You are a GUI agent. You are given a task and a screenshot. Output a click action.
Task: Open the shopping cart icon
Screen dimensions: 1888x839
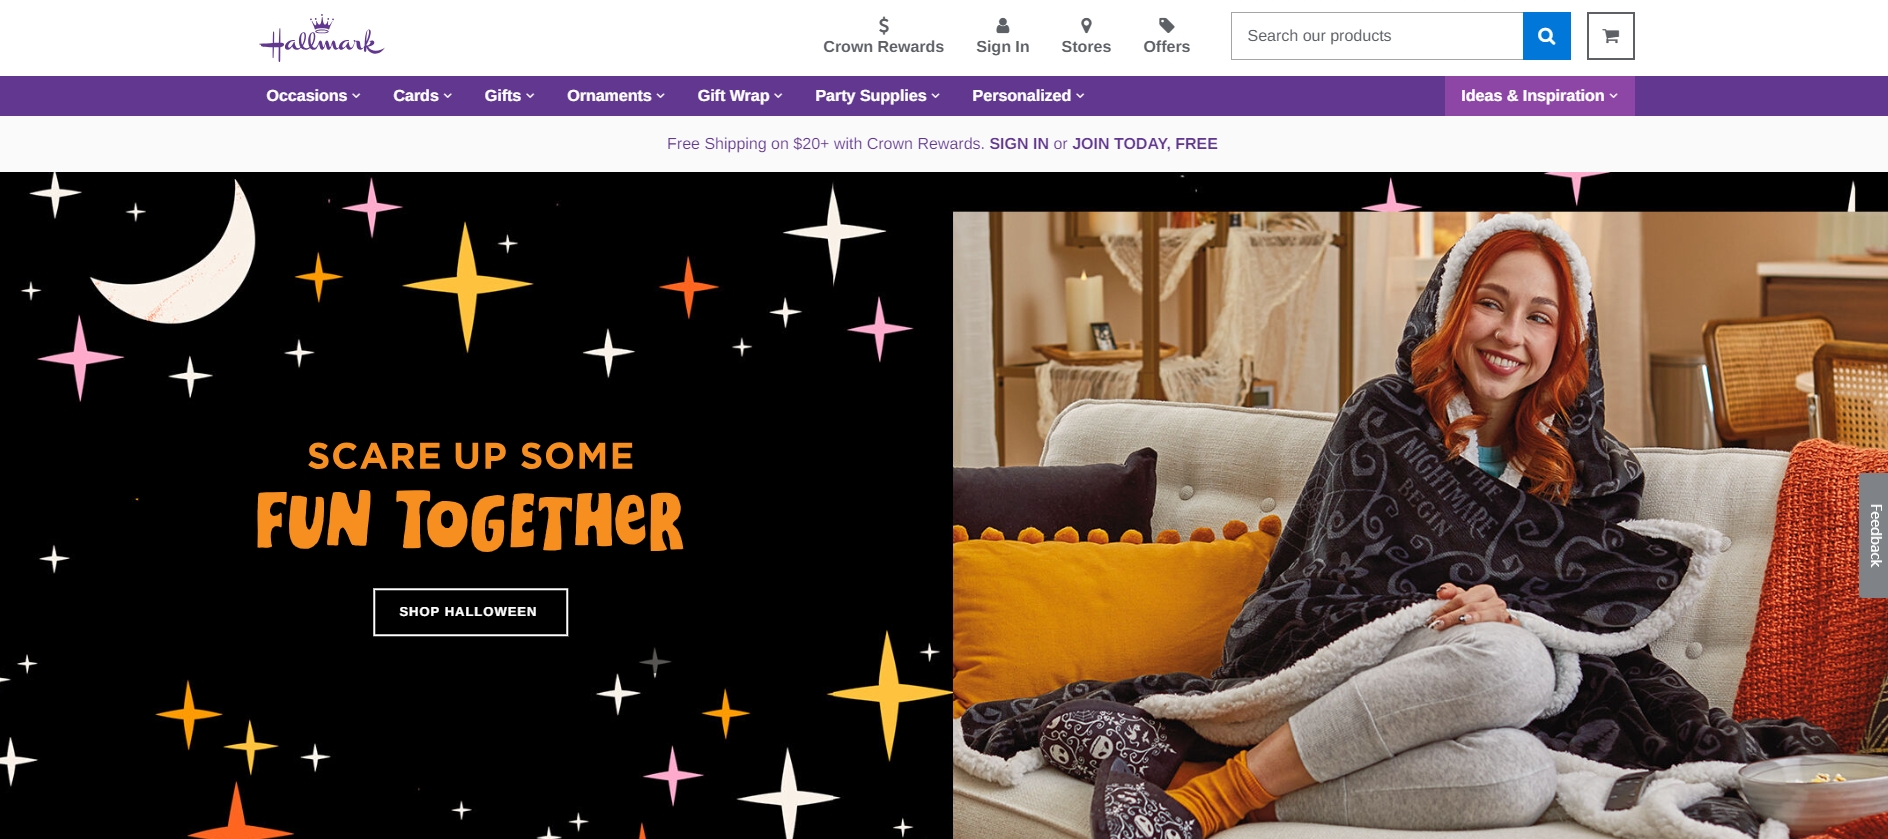tap(1610, 36)
